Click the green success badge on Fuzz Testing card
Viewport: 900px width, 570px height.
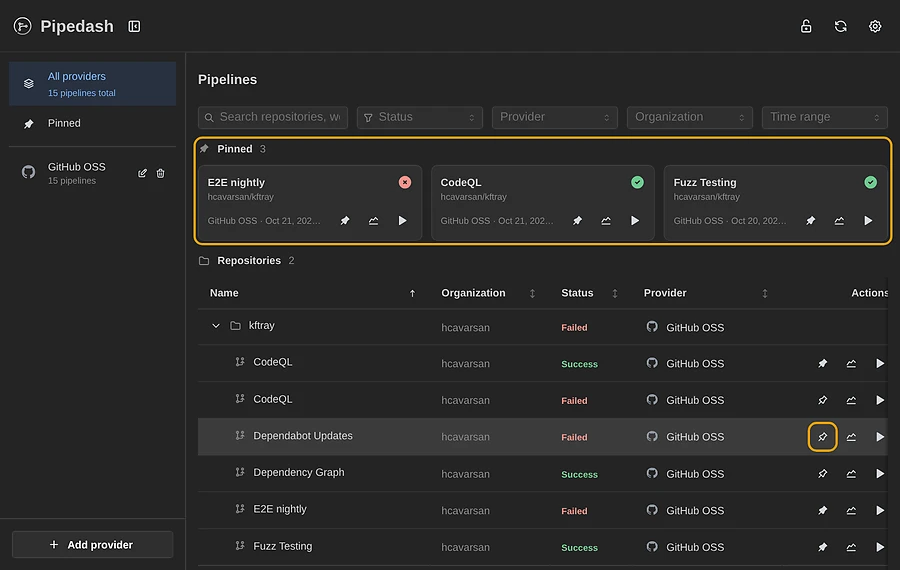click(871, 182)
